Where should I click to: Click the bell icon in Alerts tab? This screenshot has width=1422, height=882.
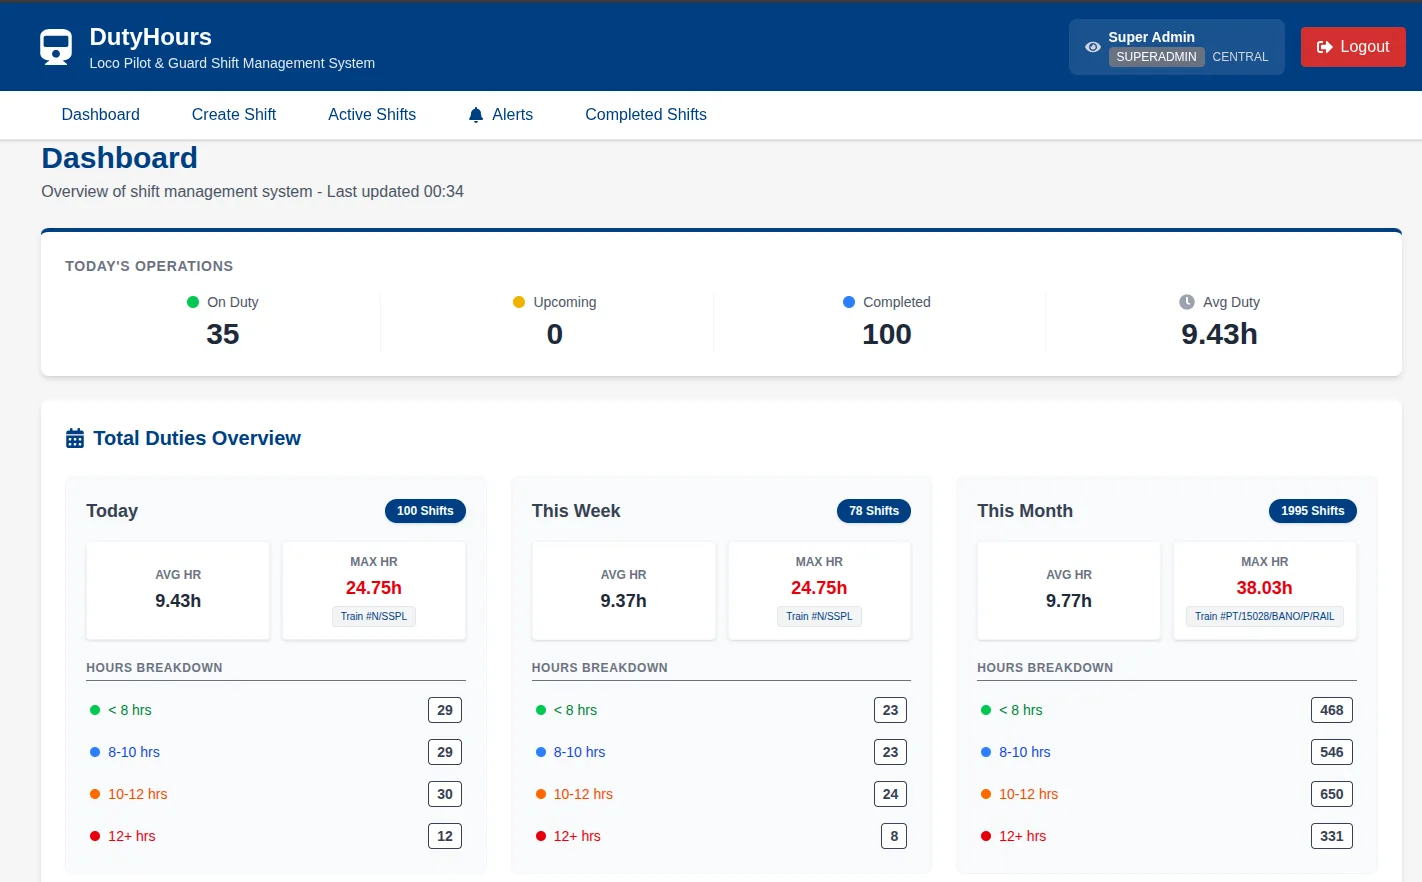click(x=476, y=115)
